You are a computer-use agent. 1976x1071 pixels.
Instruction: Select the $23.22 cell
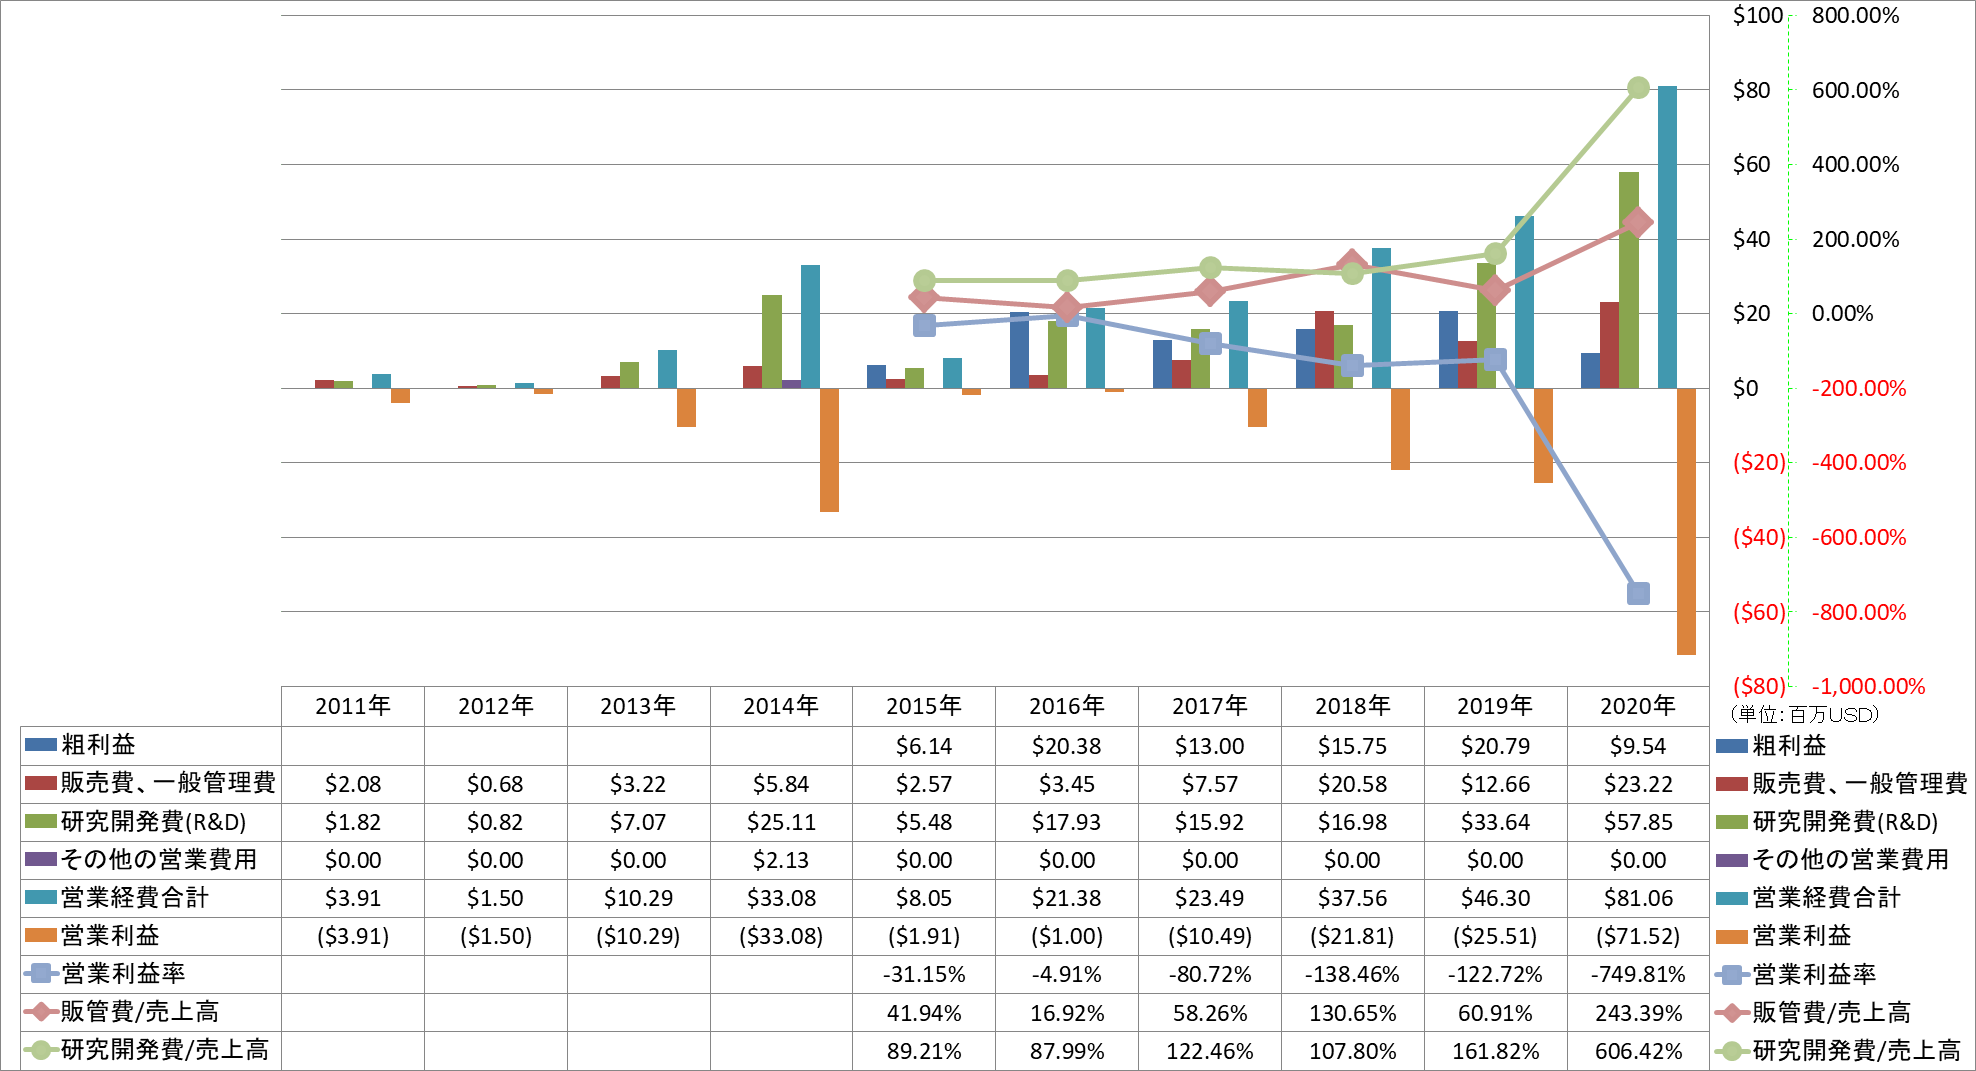point(1638,784)
